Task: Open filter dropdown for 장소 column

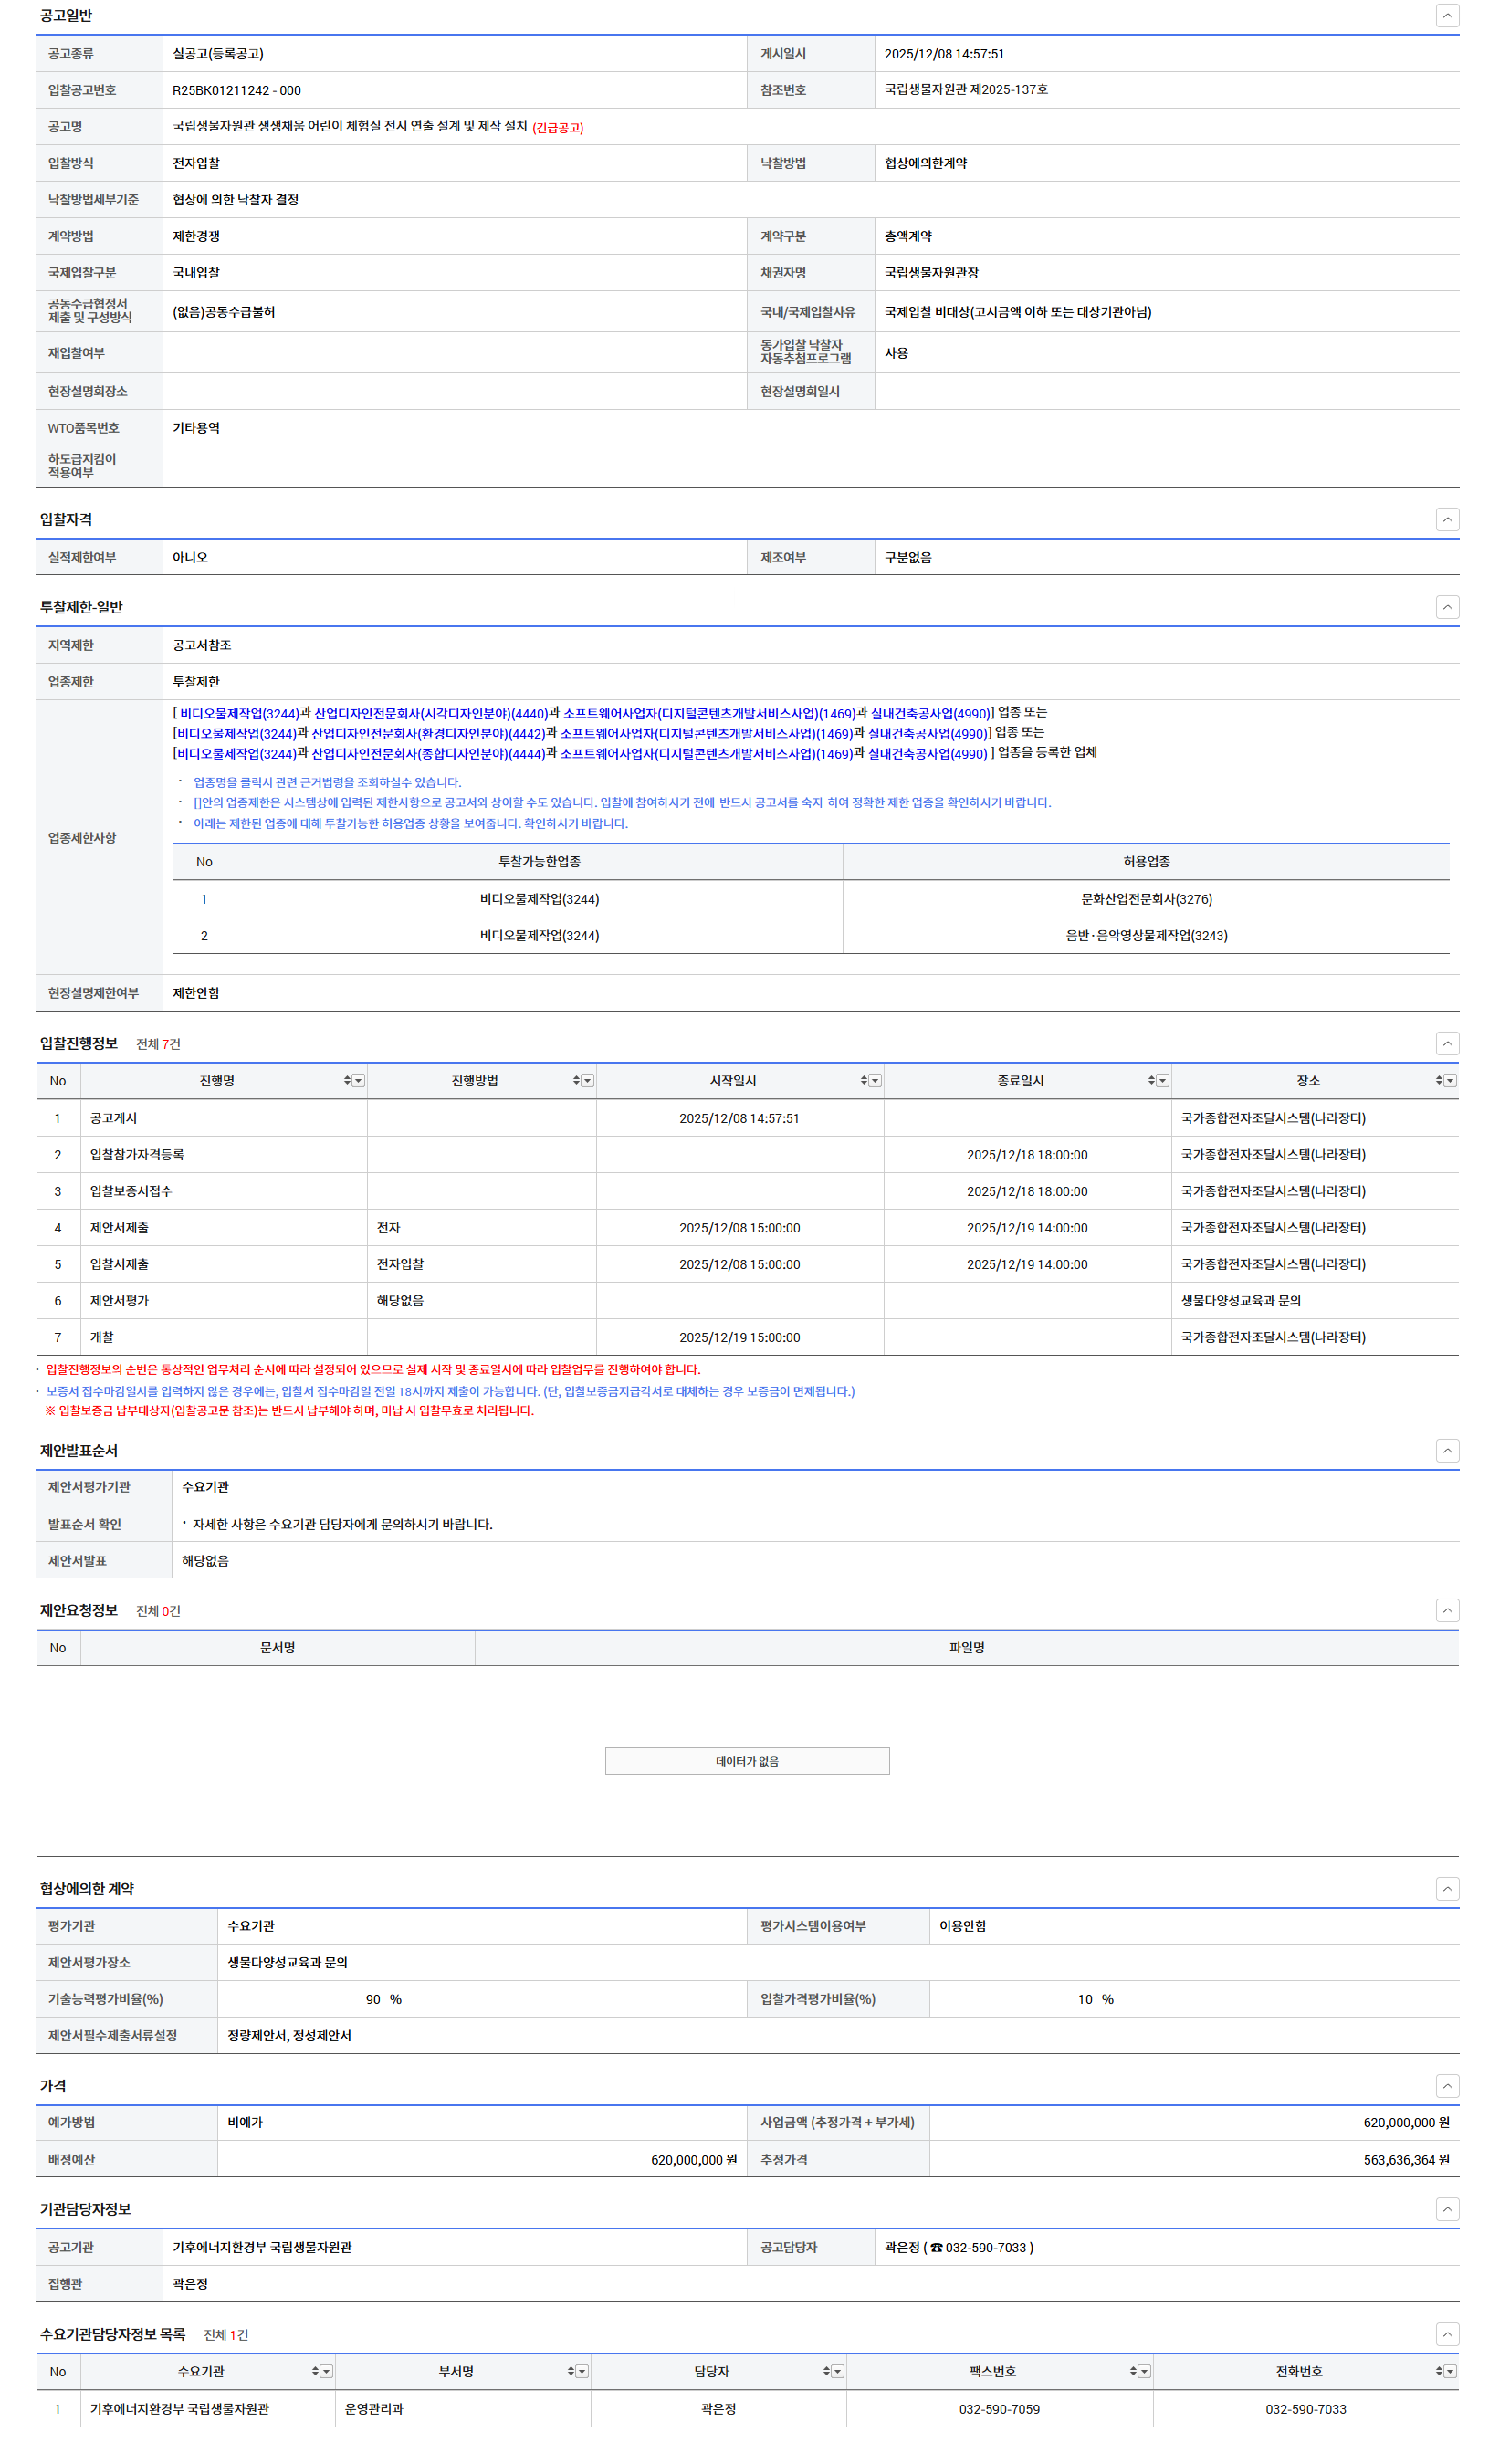Action: pos(1450,1080)
